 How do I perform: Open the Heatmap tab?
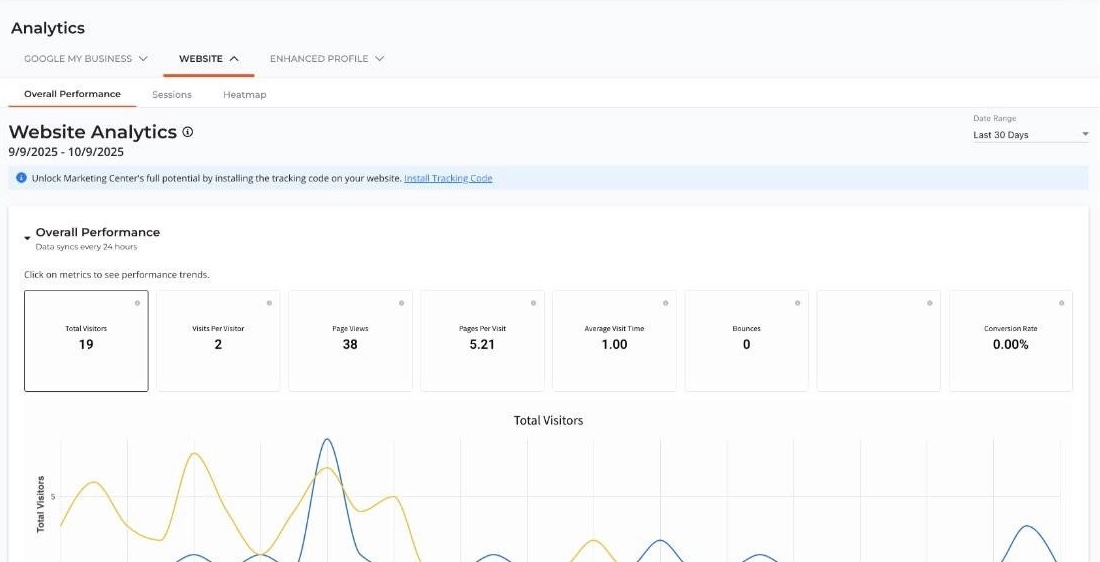[244, 95]
